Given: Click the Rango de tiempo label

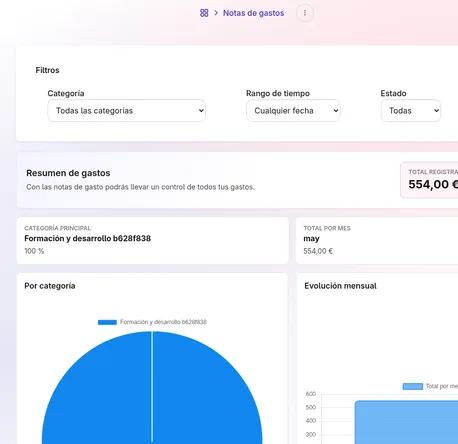Looking at the screenshot, I should tap(278, 93).
